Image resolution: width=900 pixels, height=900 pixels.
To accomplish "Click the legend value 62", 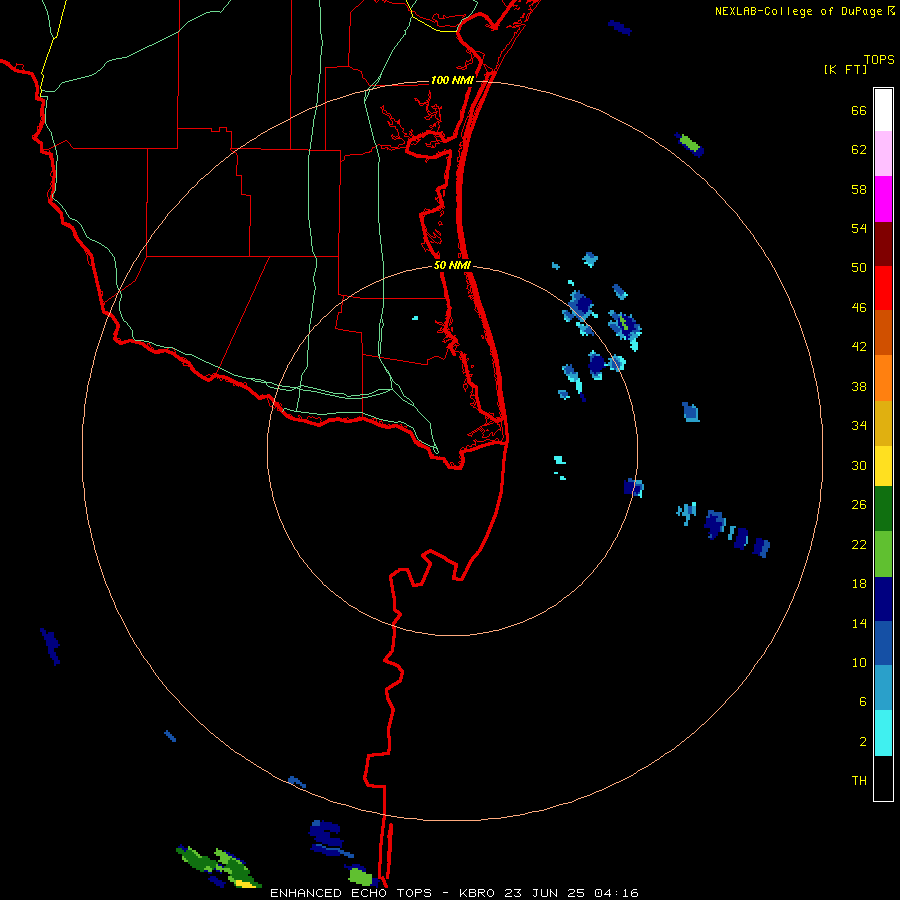I will tap(859, 150).
